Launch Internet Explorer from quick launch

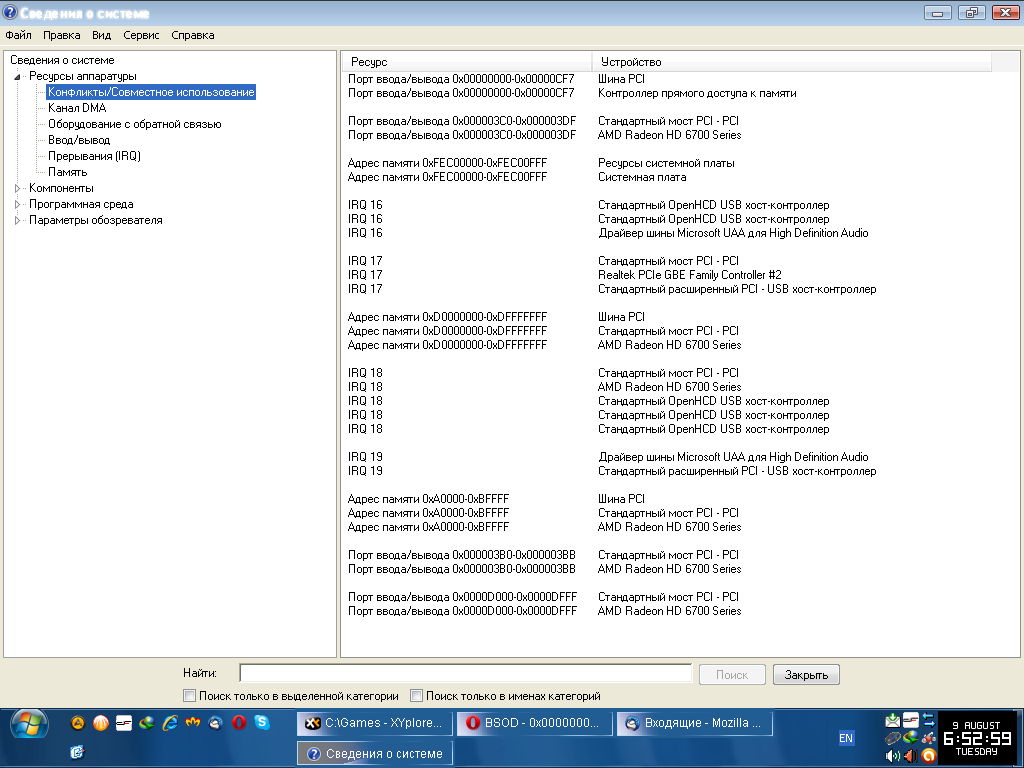tap(170, 722)
